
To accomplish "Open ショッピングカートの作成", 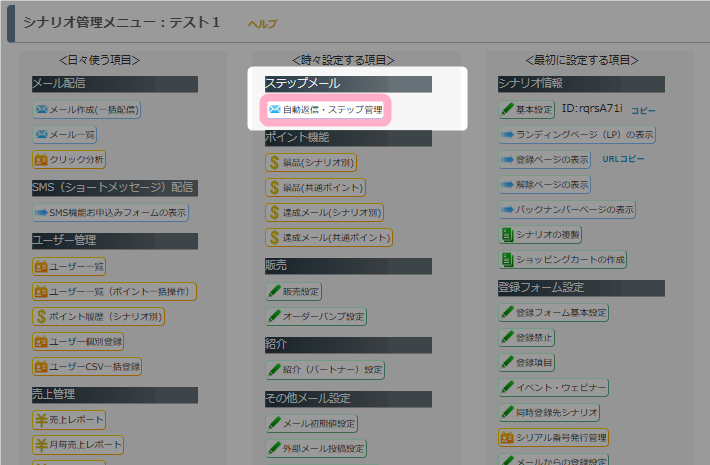I will click(562, 260).
